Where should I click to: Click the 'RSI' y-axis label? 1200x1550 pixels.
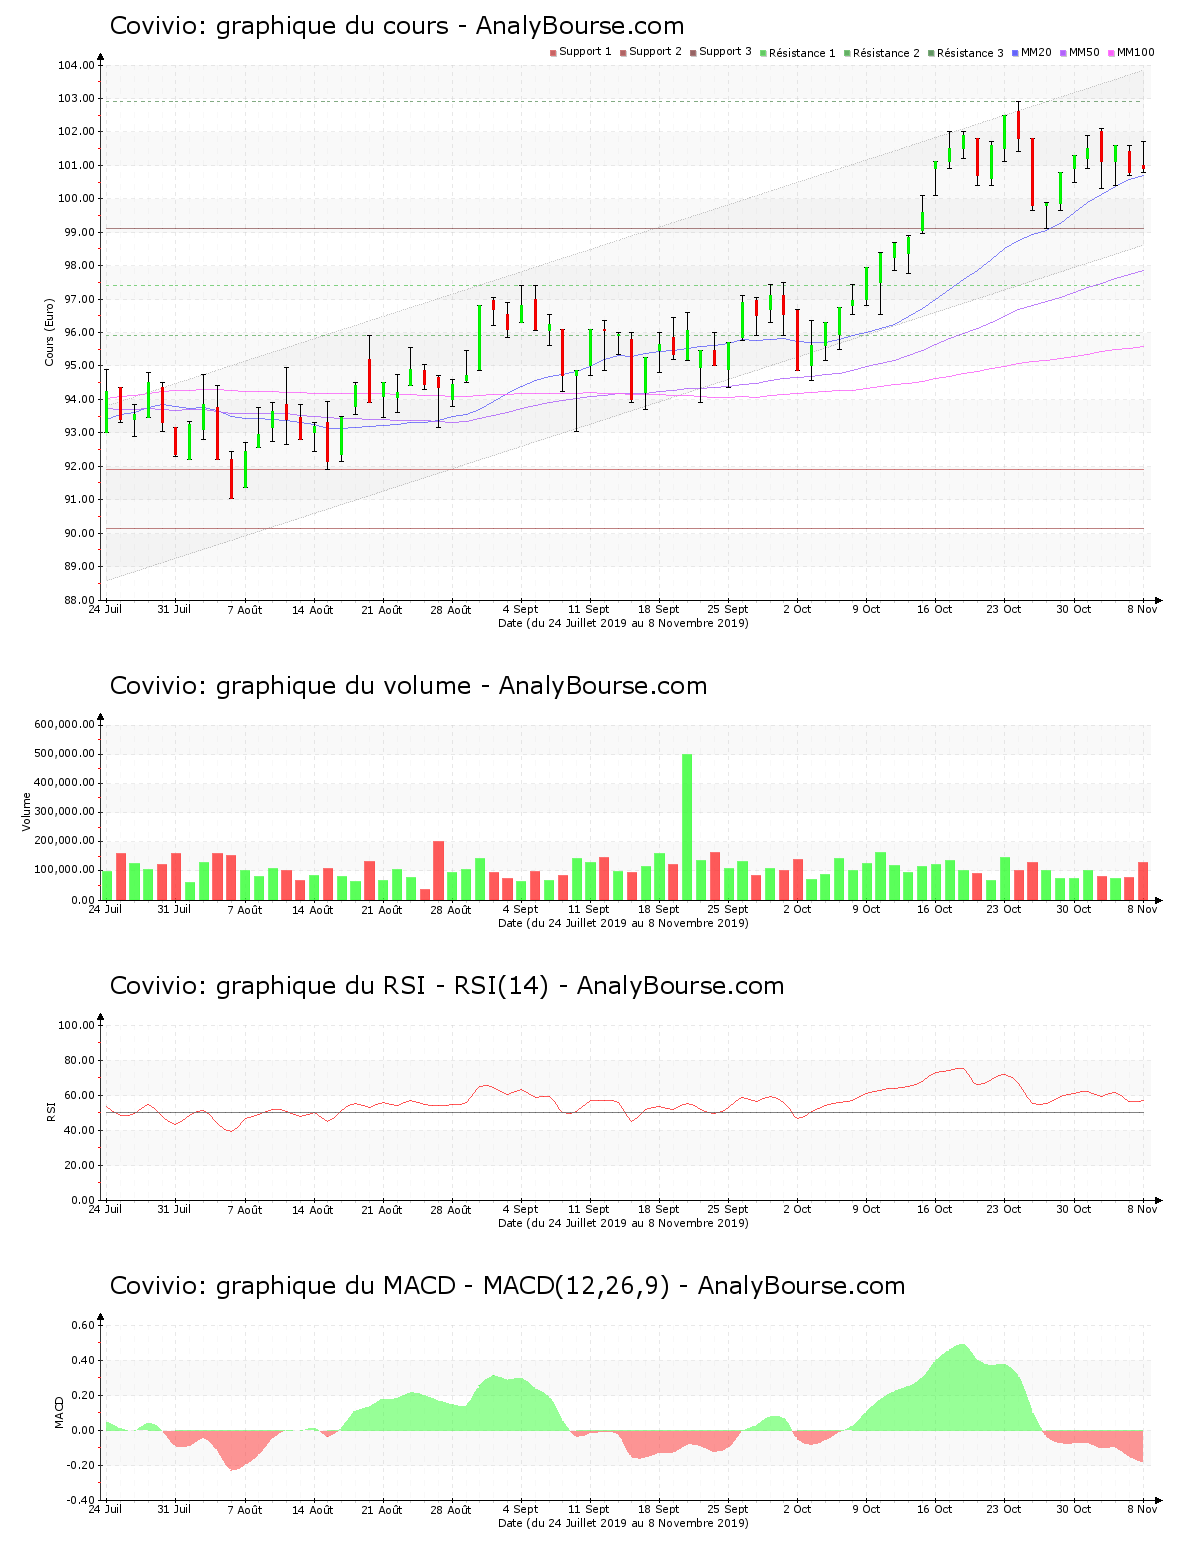point(50,1111)
